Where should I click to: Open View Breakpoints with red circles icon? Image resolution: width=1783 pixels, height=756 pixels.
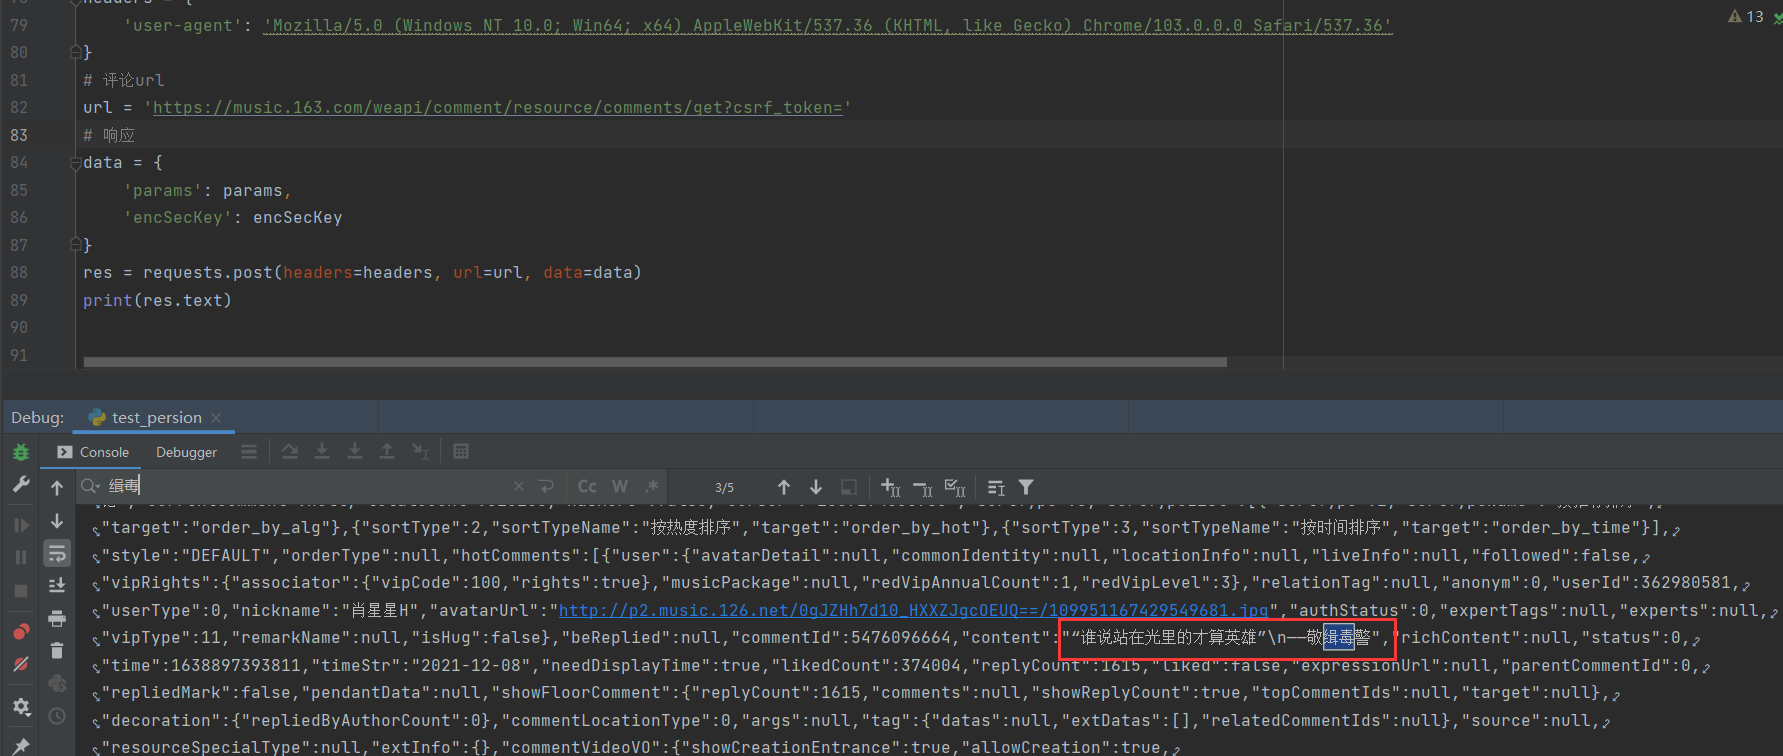point(21,631)
